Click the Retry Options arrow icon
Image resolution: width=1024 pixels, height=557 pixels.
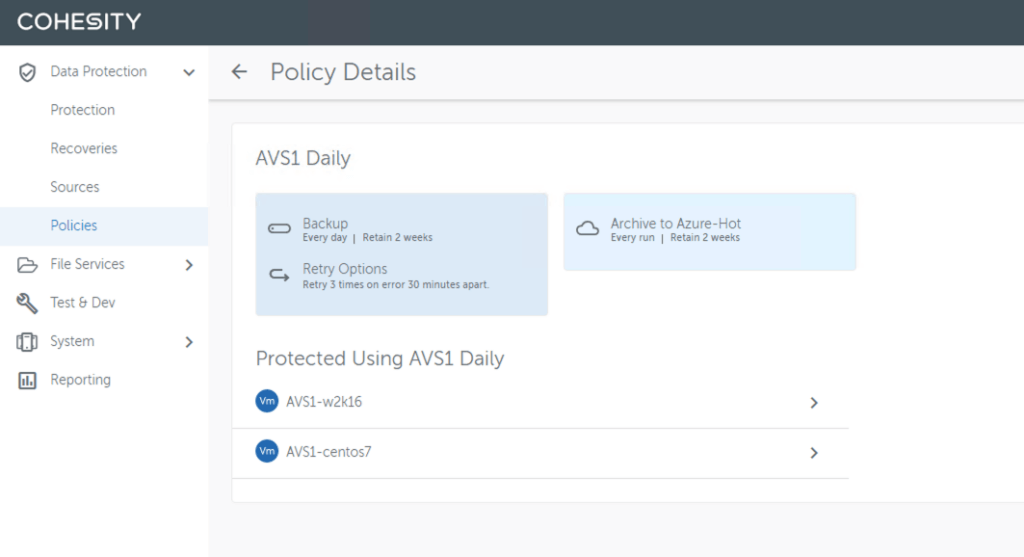point(279,275)
